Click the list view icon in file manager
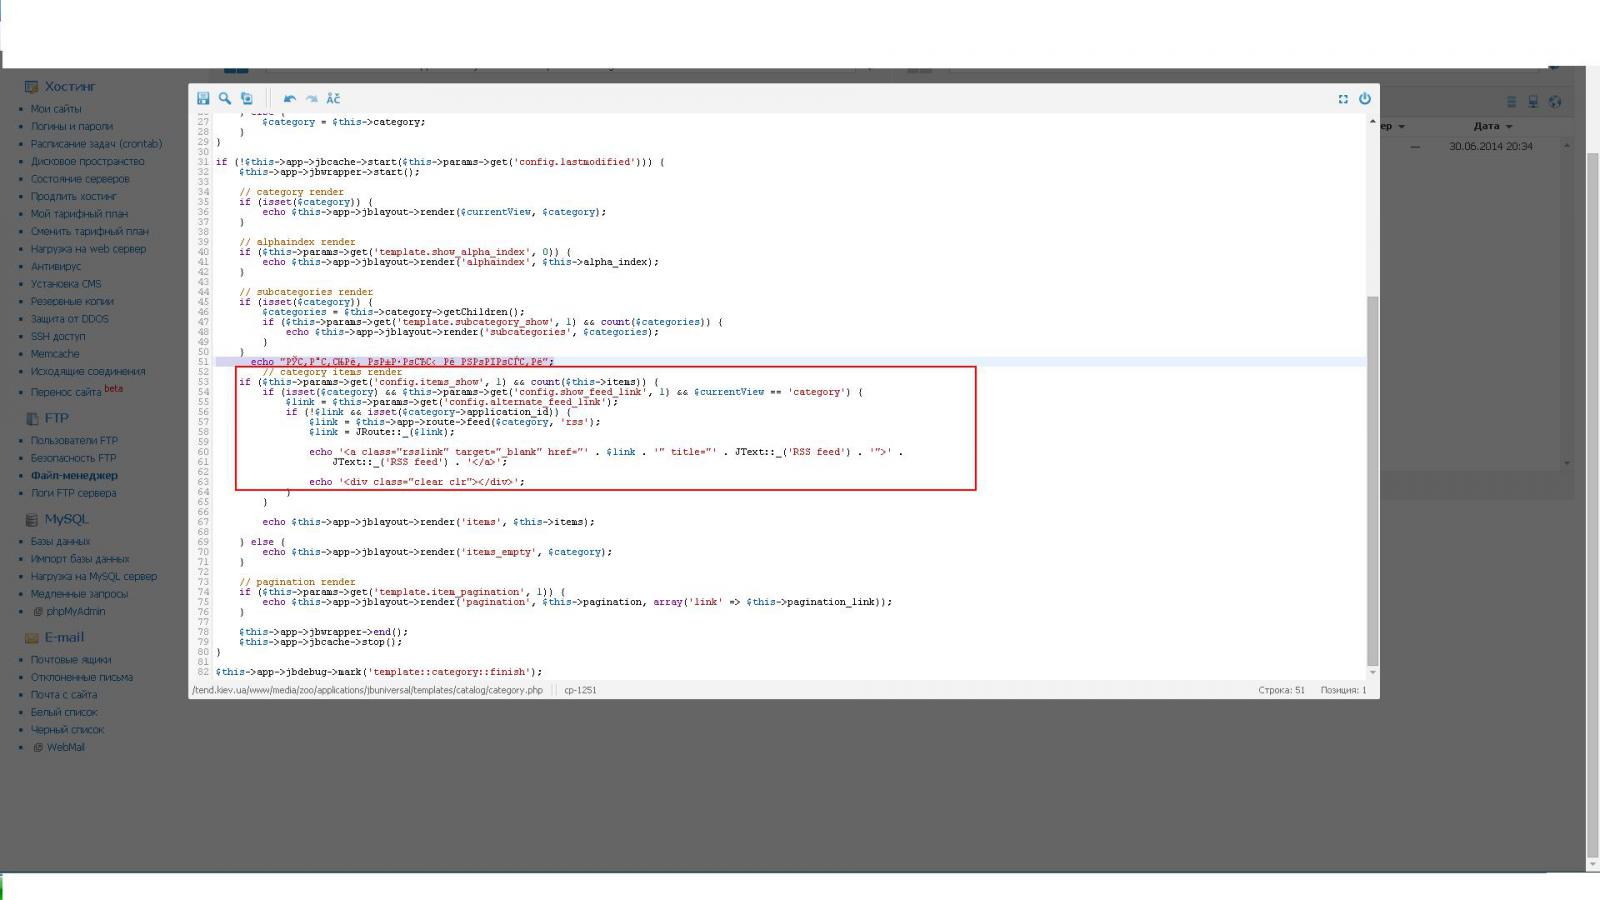Viewport: 1600px width, 900px height. [1511, 102]
